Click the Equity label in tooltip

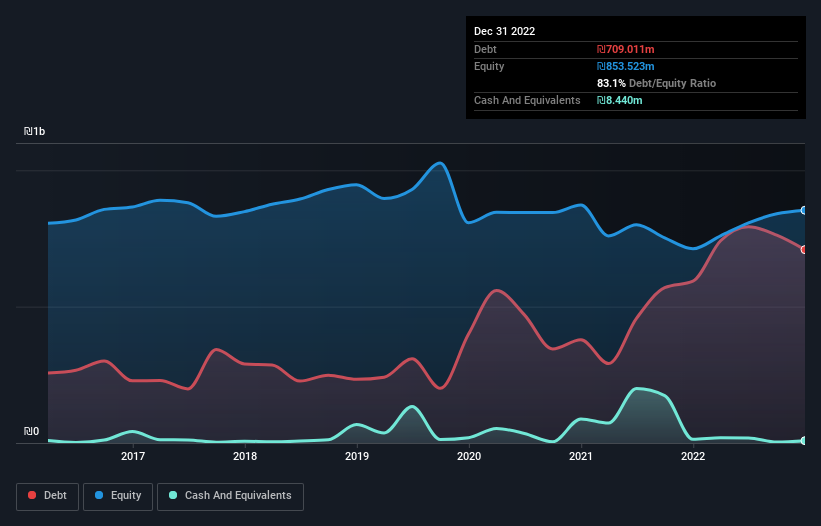489,66
